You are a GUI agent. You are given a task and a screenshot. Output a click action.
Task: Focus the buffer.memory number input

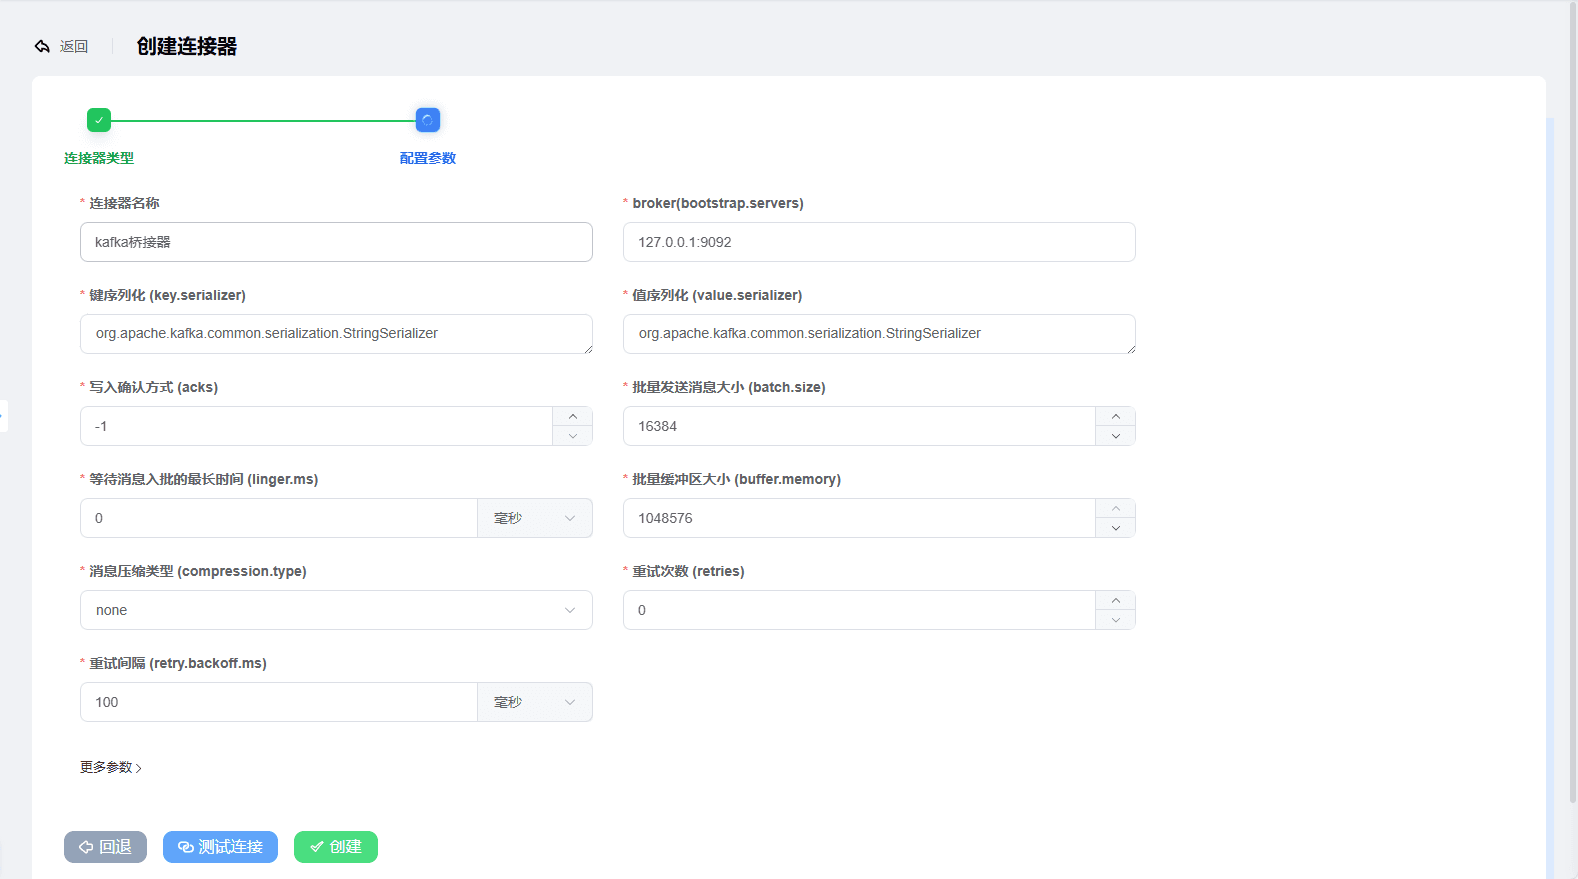pyautogui.click(x=859, y=518)
